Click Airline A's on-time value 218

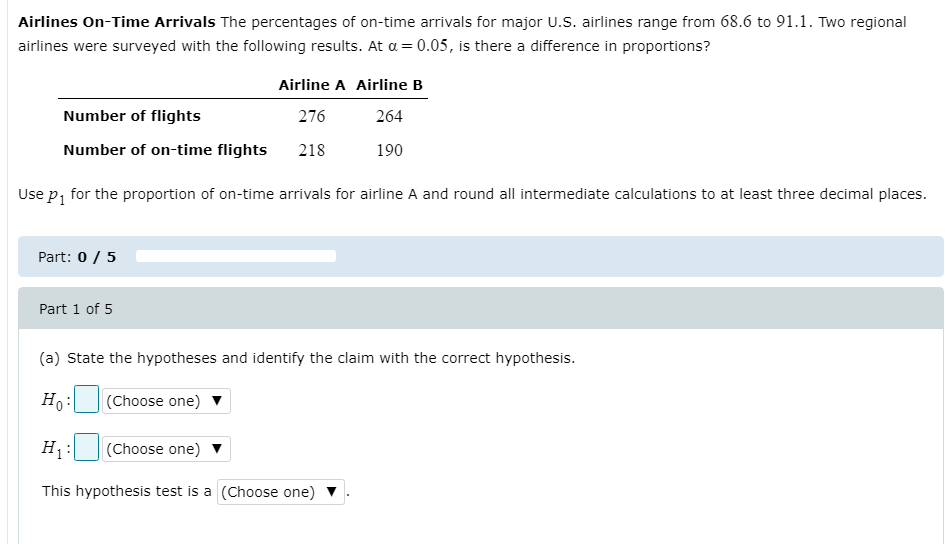pos(311,150)
